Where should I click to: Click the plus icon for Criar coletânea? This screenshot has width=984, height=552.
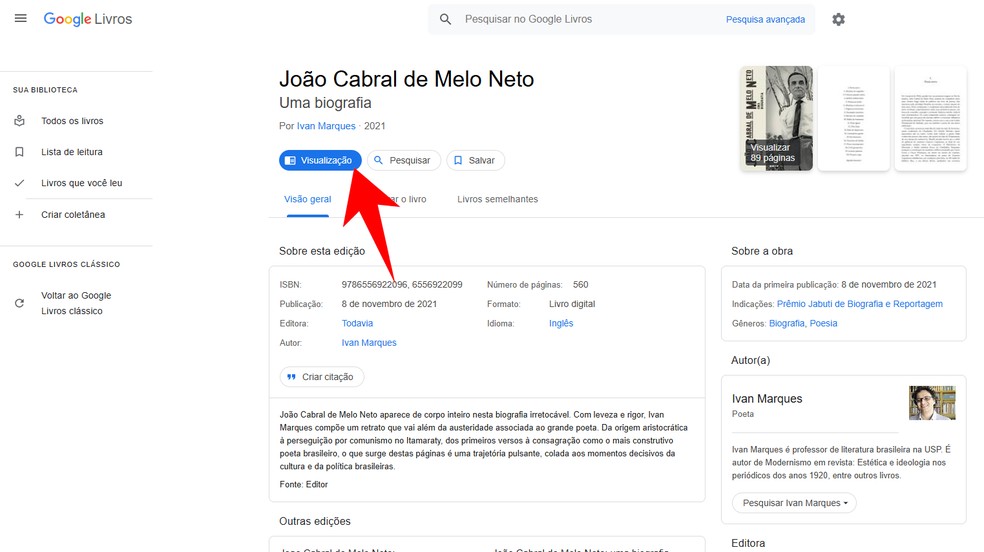[x=19, y=215]
